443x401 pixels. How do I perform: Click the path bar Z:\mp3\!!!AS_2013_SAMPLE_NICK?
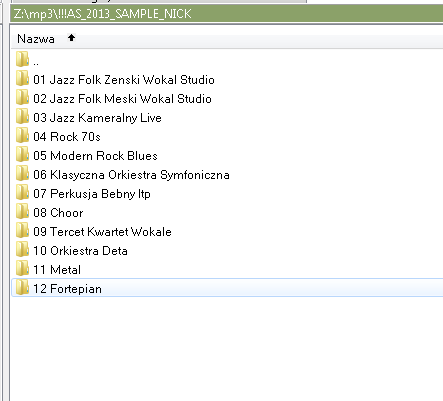click(x=227, y=14)
